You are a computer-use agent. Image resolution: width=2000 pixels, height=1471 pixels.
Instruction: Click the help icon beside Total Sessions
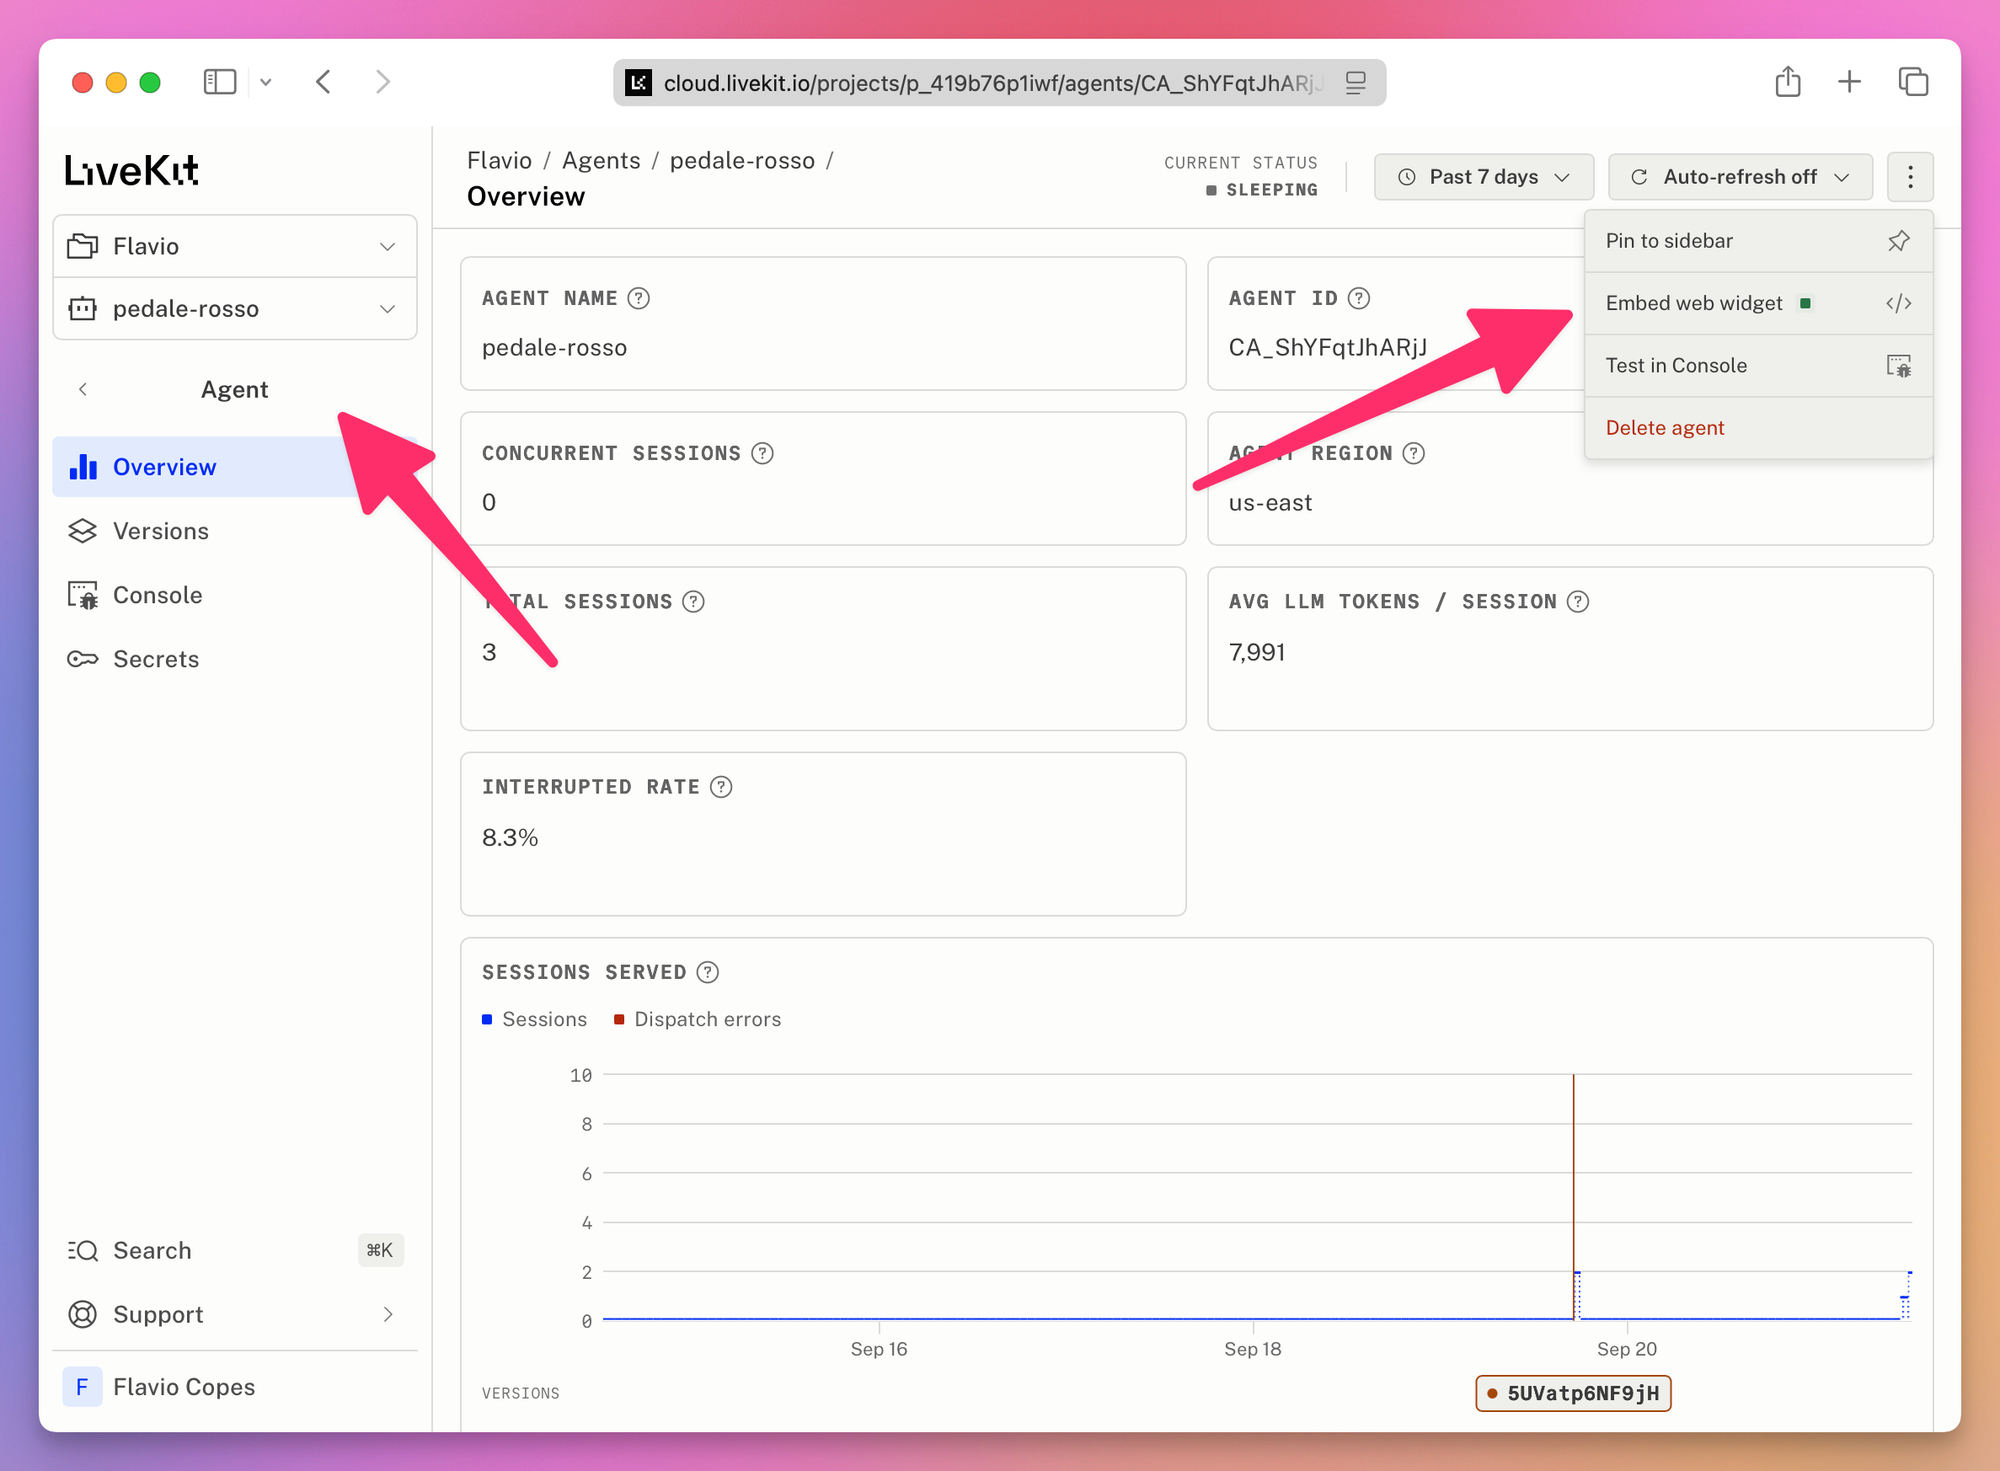click(x=693, y=601)
